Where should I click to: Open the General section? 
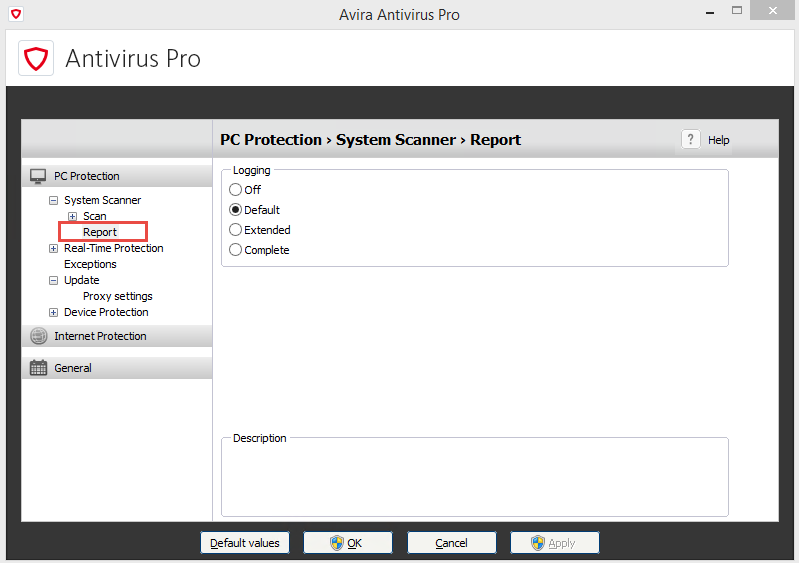click(117, 368)
